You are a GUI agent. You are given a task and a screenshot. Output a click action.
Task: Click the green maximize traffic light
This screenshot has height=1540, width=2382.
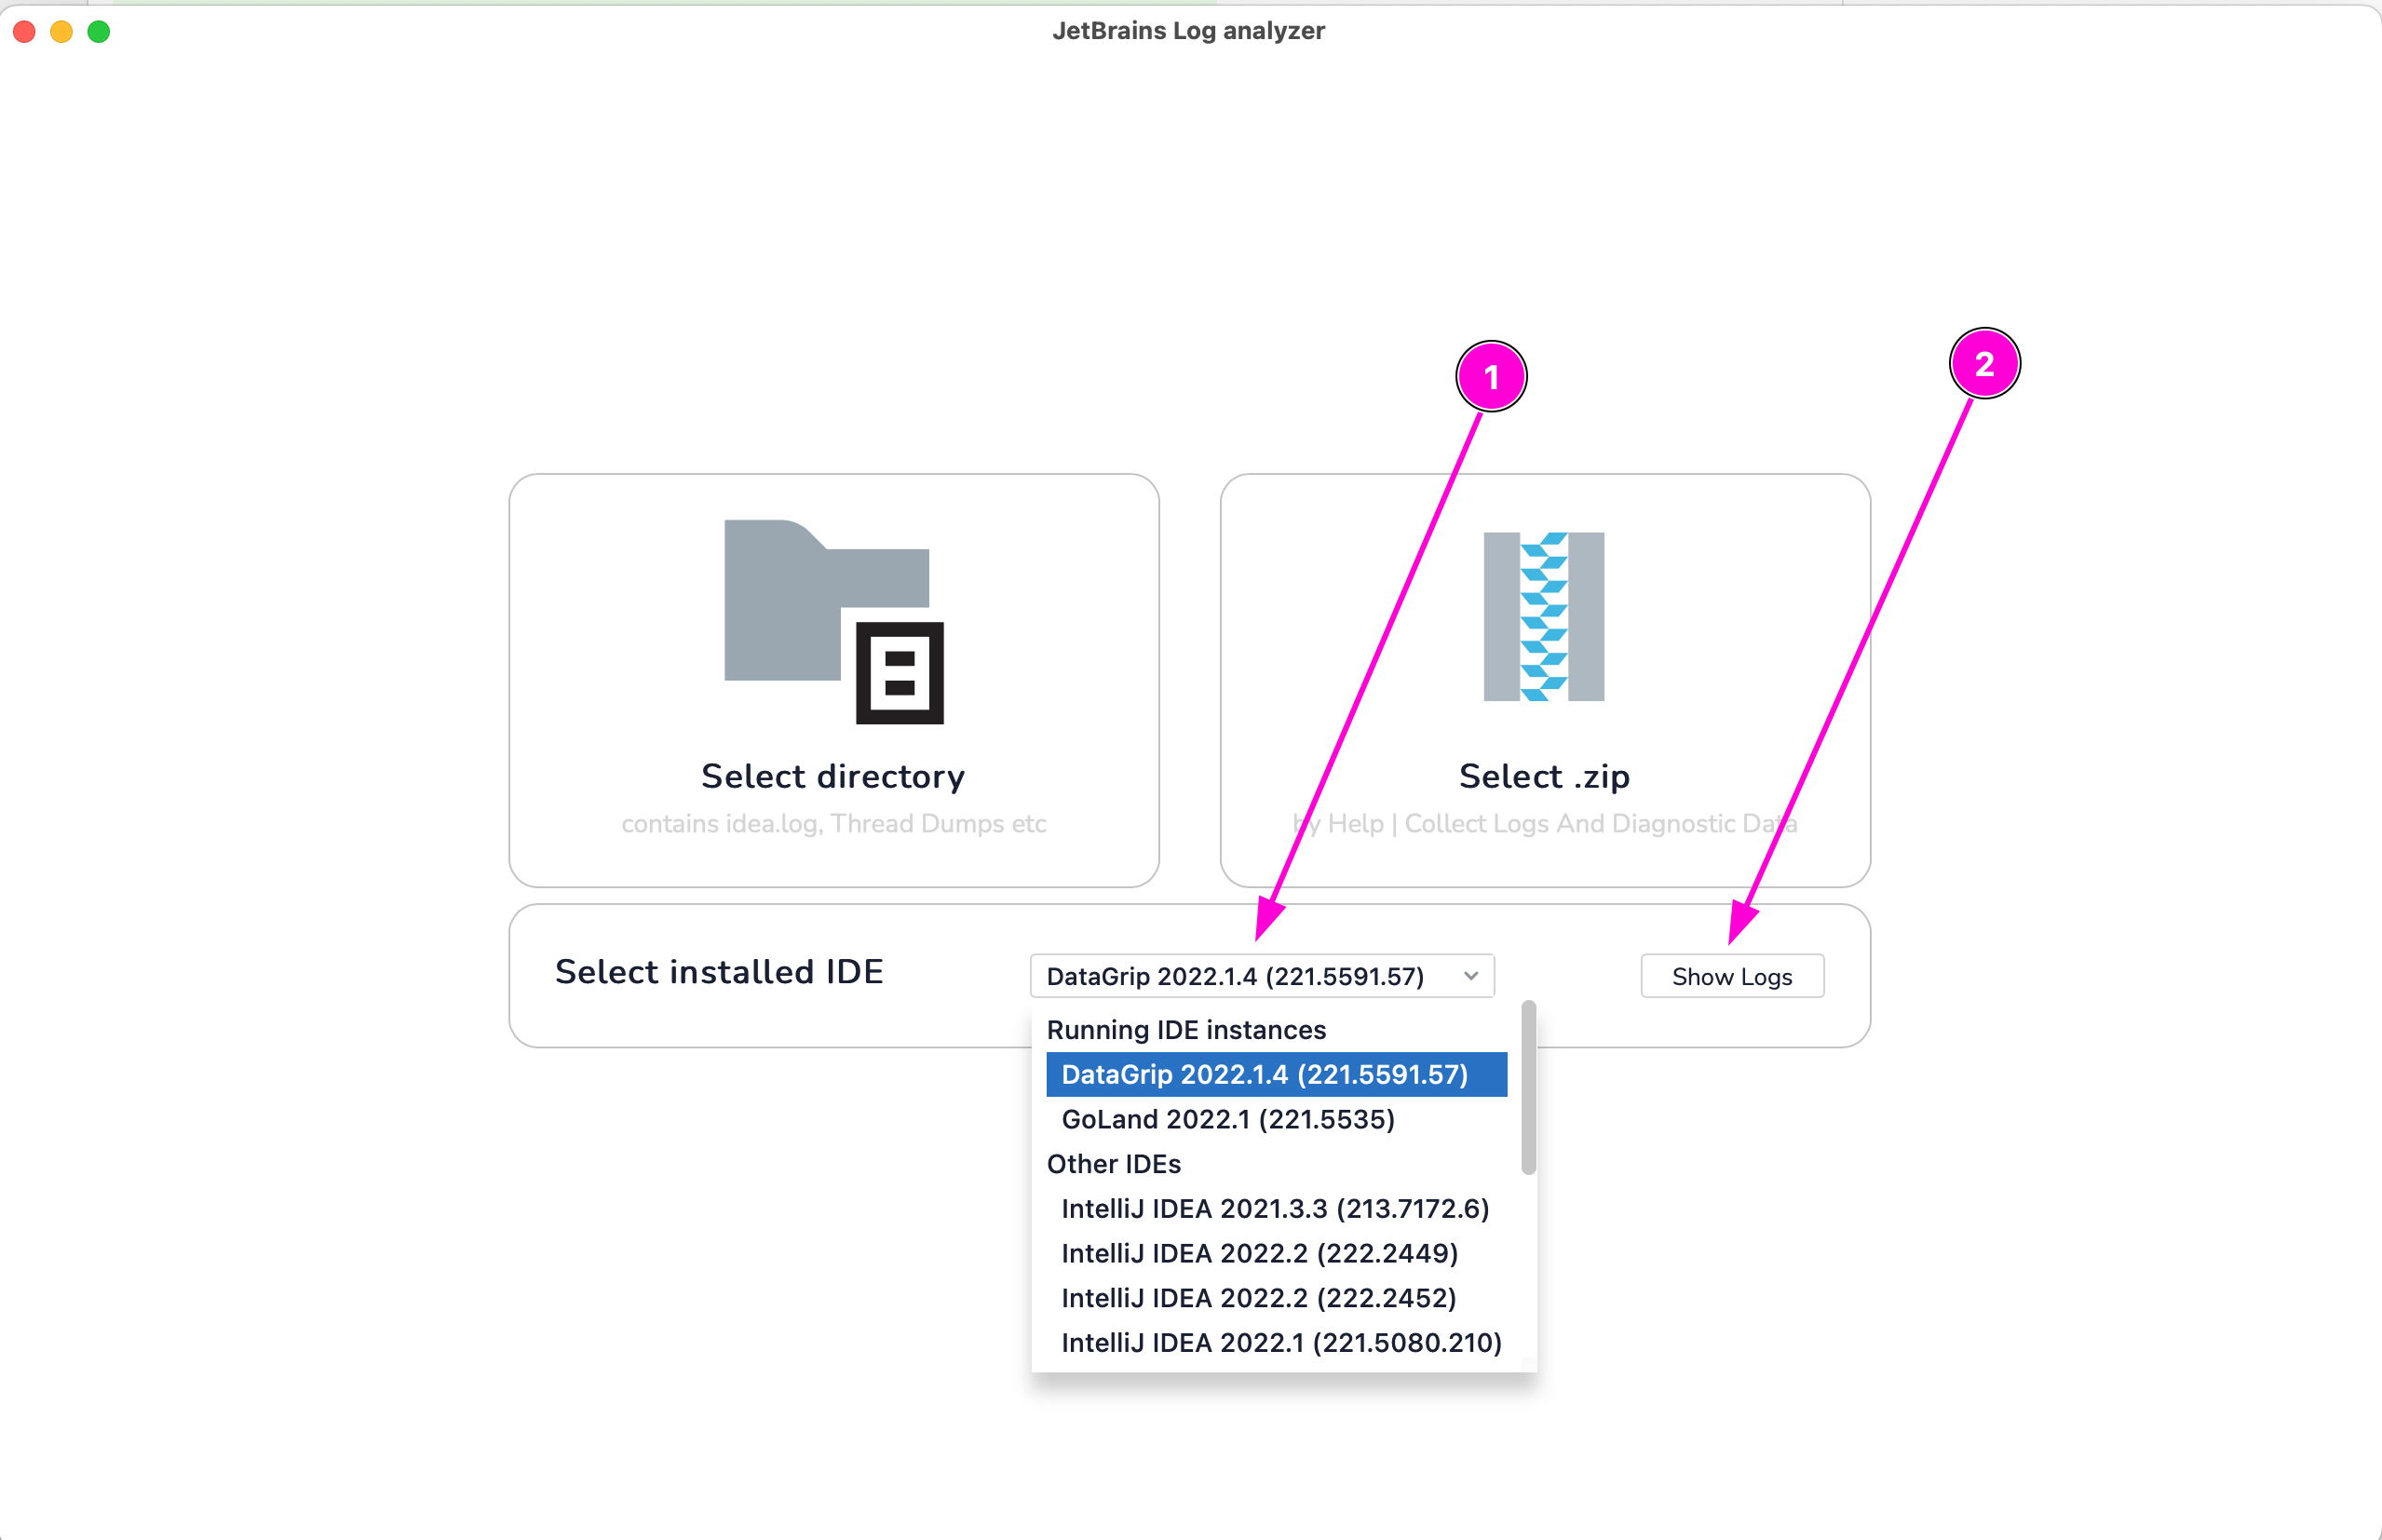tap(99, 31)
